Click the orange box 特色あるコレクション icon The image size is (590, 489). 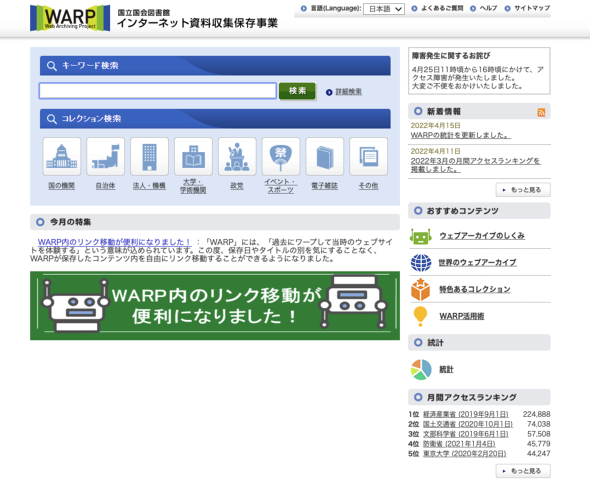point(420,289)
